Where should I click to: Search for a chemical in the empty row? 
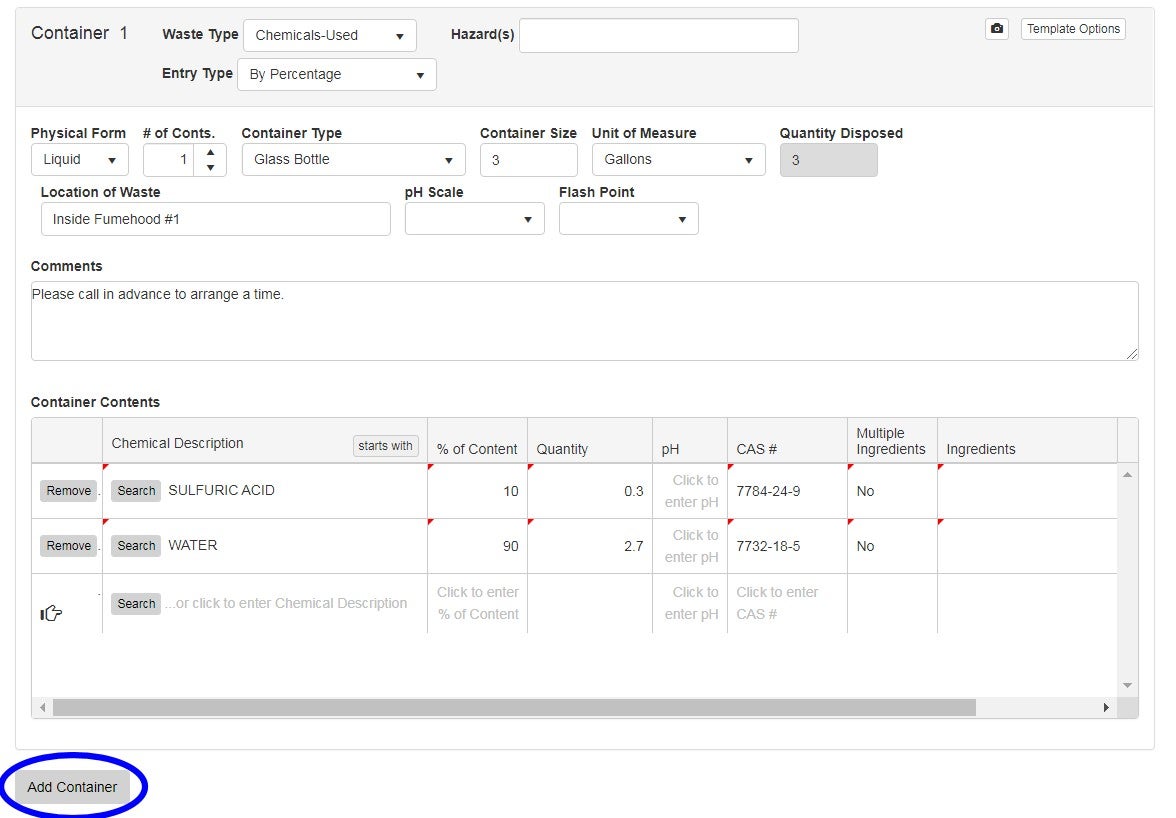click(135, 603)
